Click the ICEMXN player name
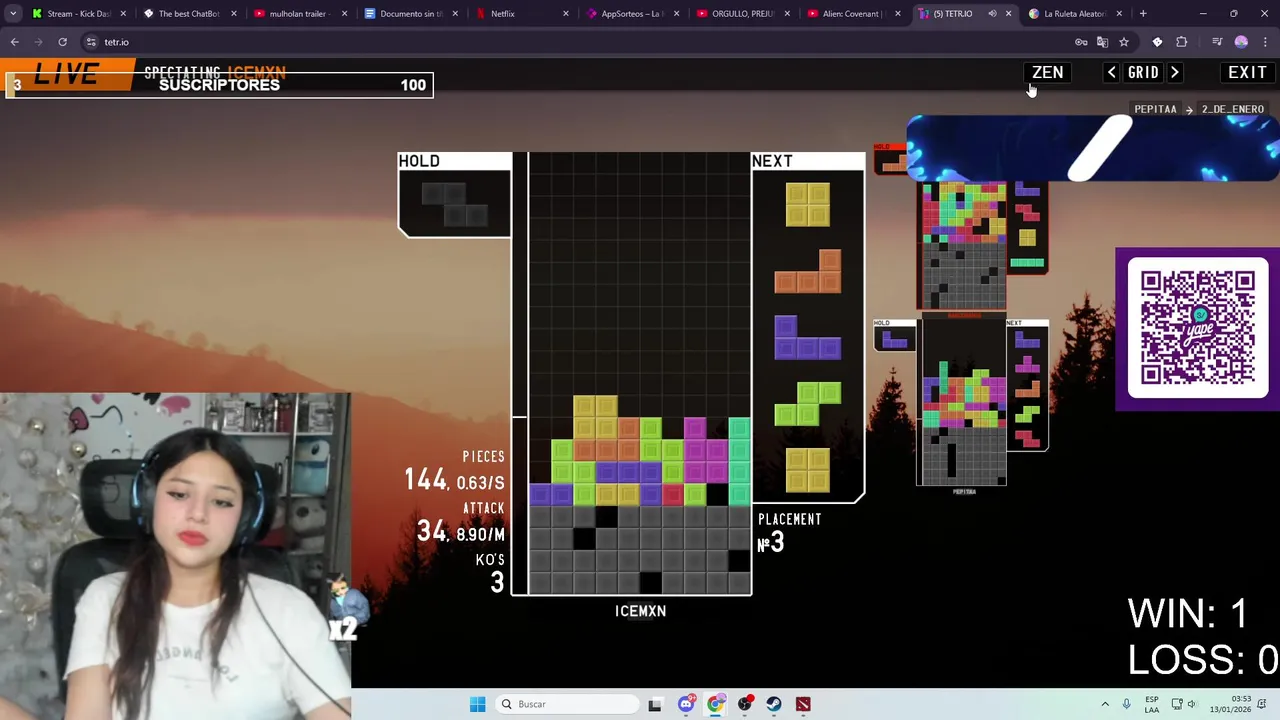1280x720 pixels. (x=640, y=611)
